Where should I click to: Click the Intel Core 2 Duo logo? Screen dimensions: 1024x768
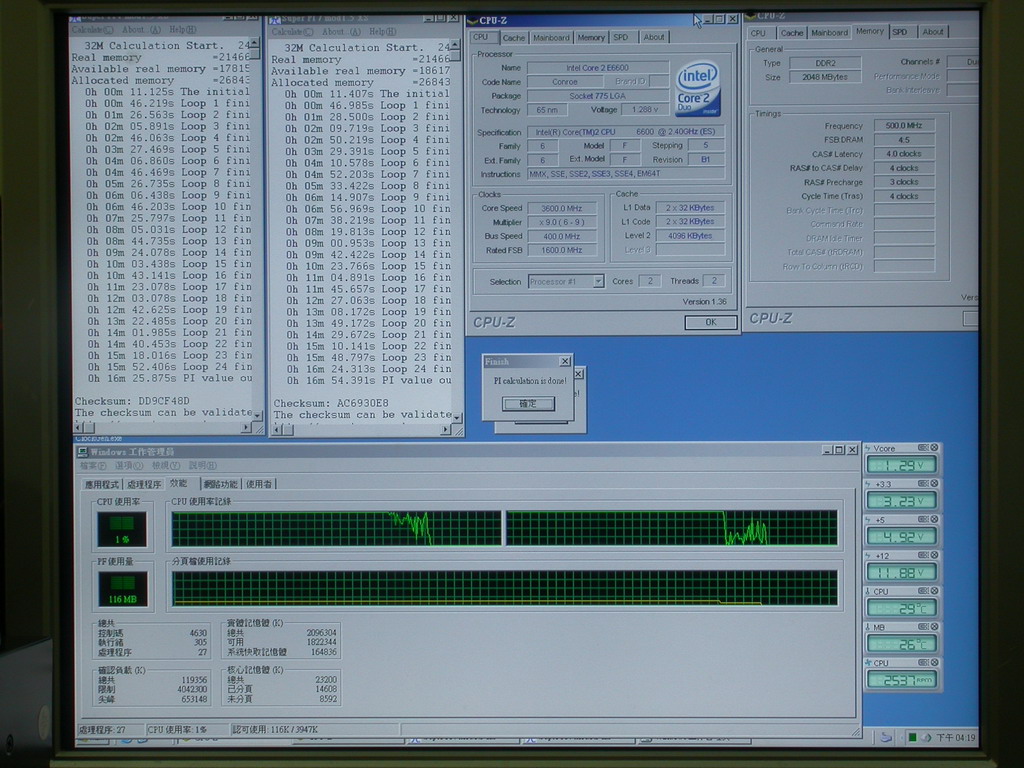click(x=697, y=89)
